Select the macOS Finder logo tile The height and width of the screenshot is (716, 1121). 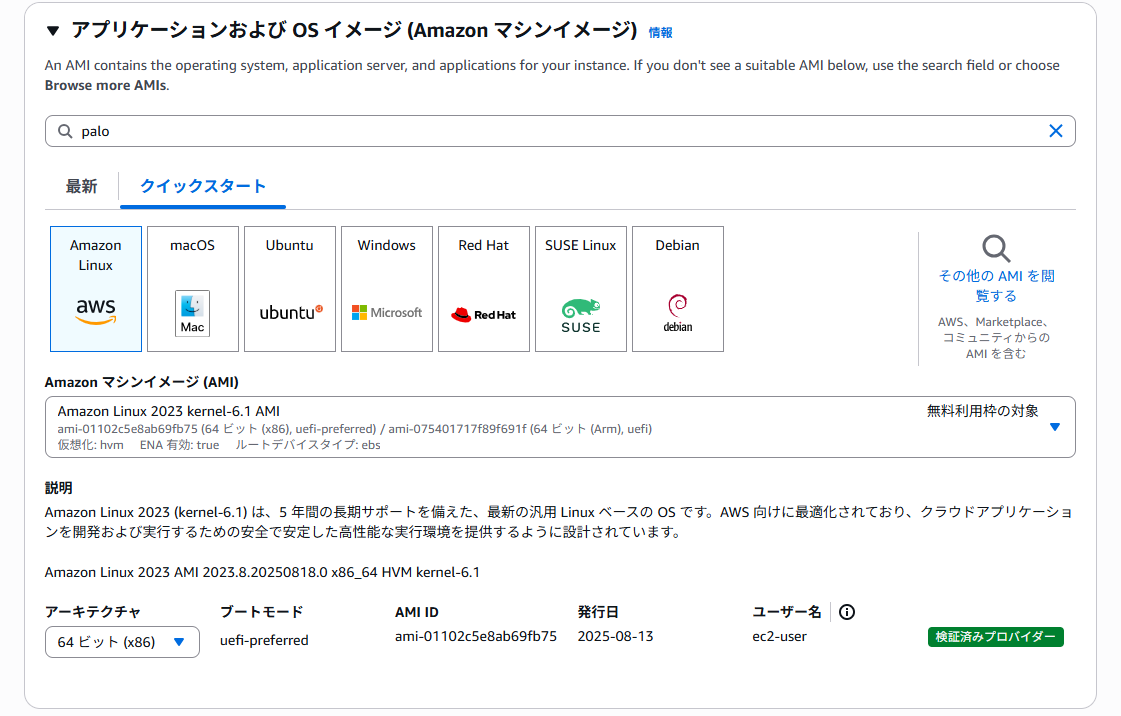click(193, 289)
